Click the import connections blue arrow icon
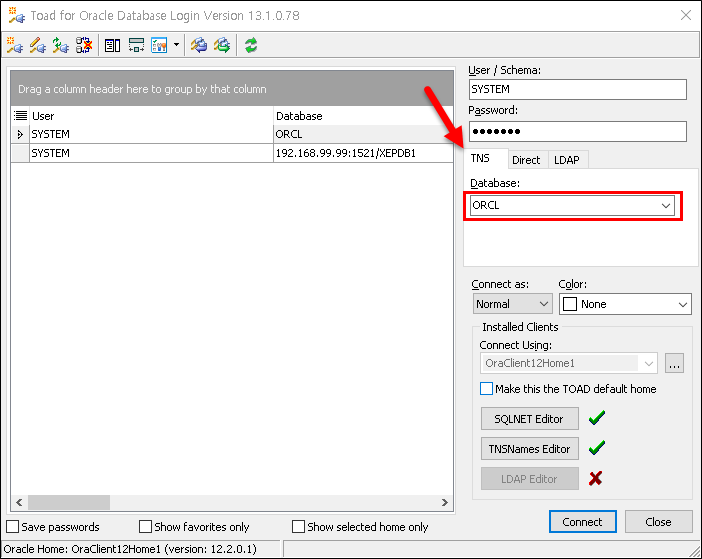 [x=199, y=45]
